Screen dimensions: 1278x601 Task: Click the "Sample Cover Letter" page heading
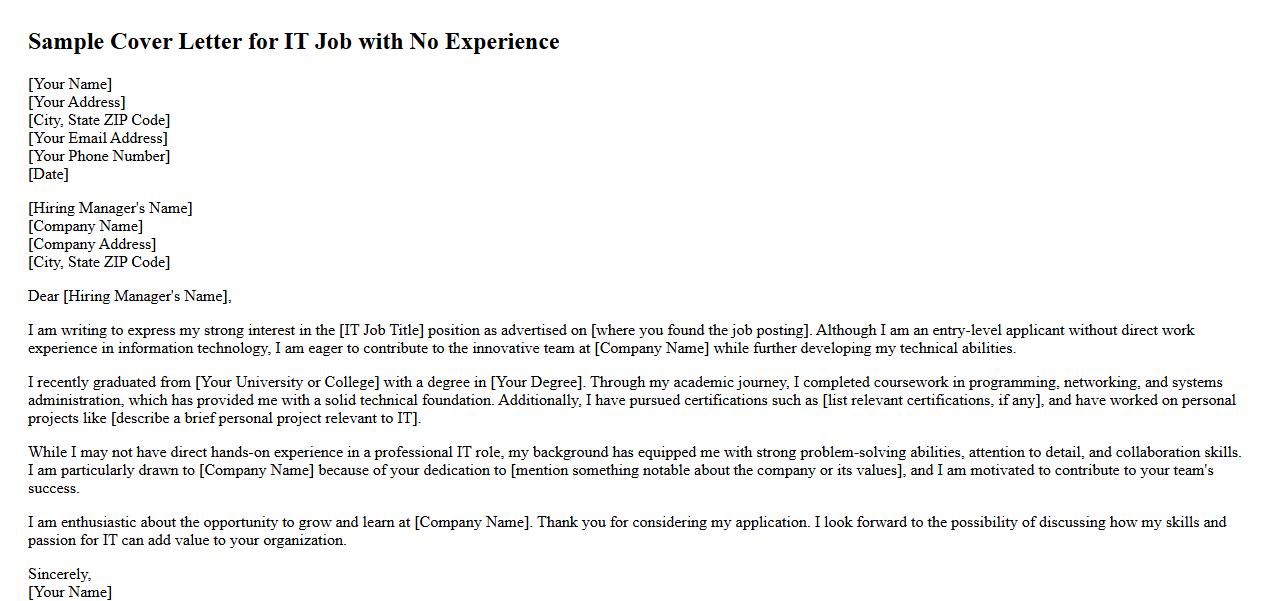coord(293,42)
